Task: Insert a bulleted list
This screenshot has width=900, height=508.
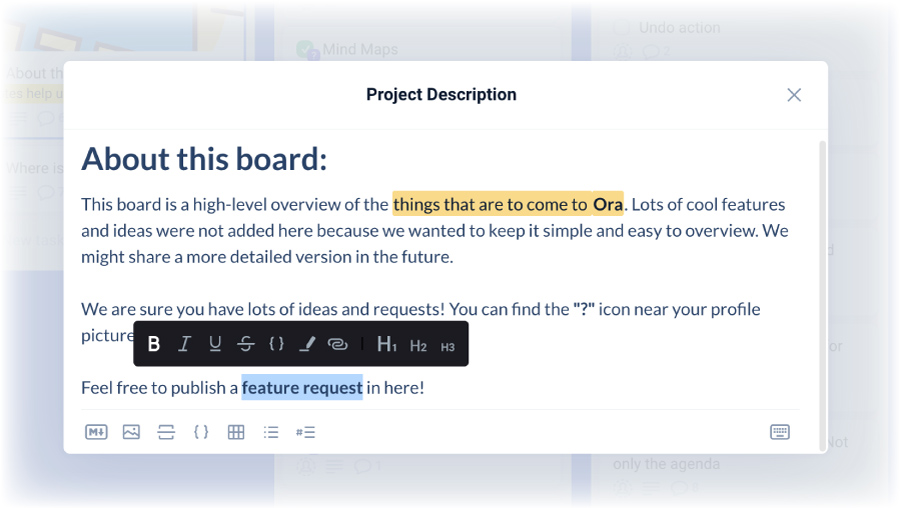Action: (x=271, y=432)
